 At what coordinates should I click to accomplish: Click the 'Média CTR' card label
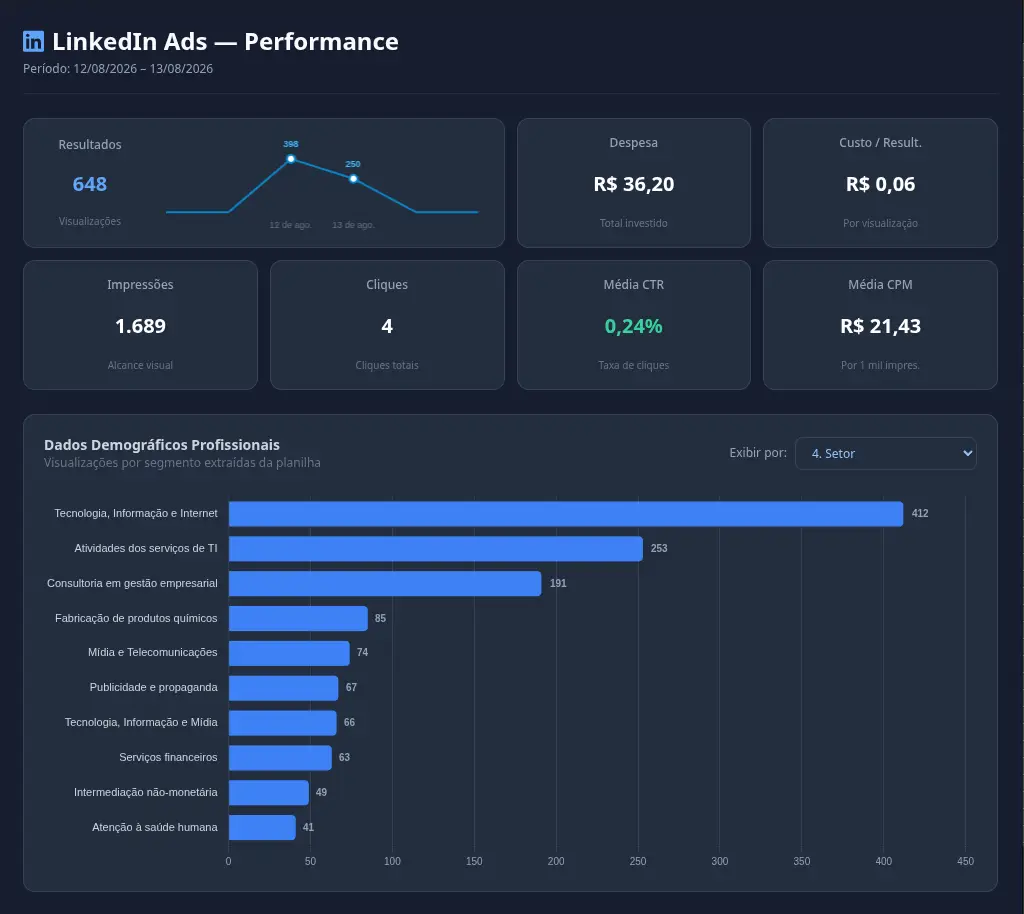click(x=633, y=285)
